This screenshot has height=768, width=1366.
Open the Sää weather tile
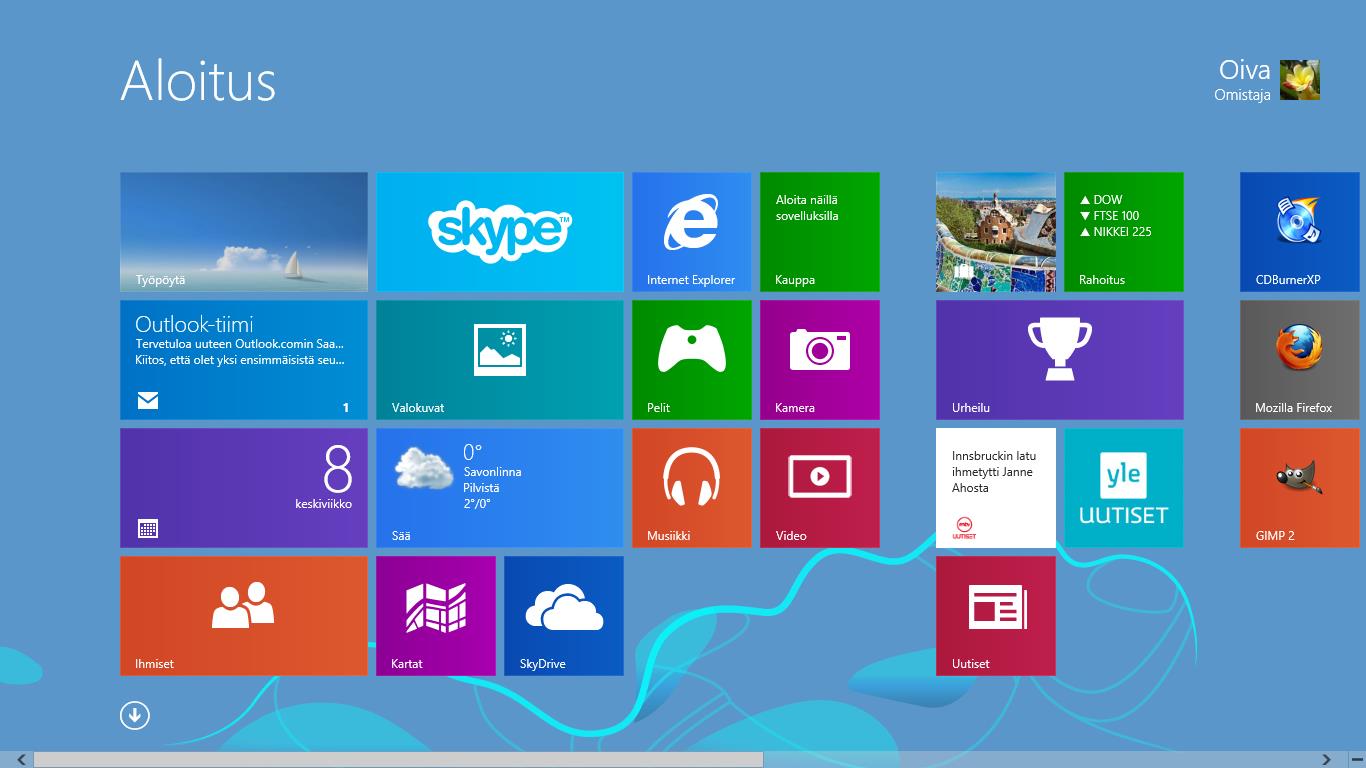(x=500, y=488)
